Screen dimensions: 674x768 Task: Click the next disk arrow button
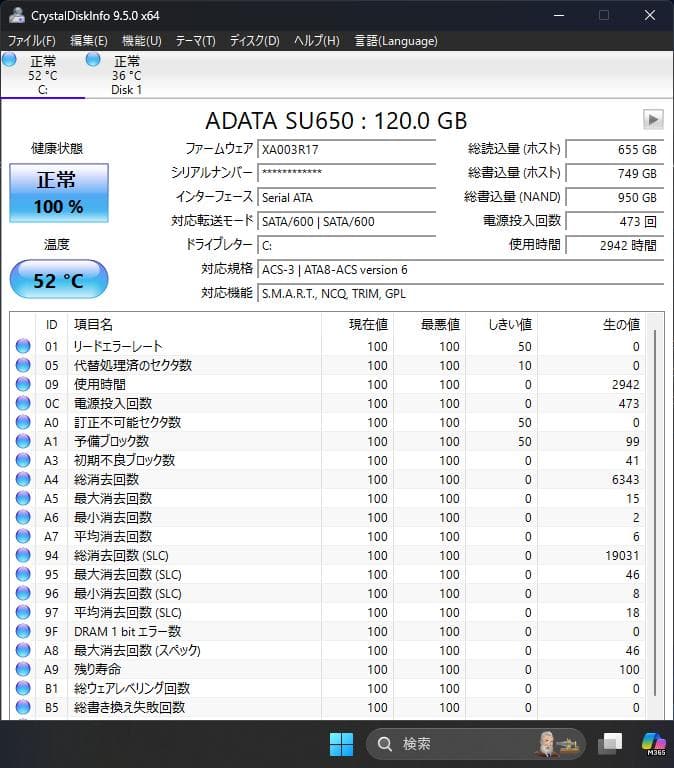(x=653, y=119)
